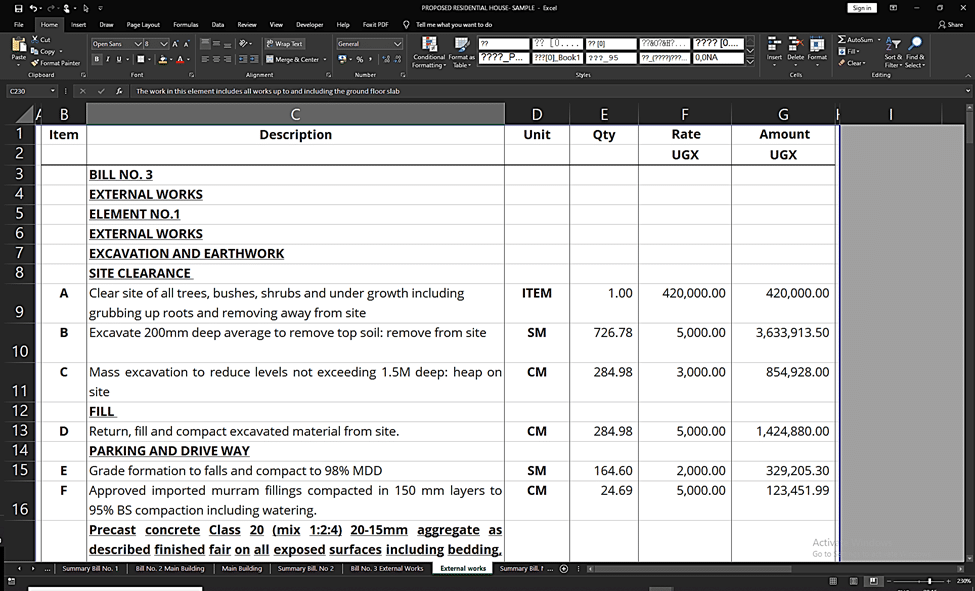Open the font size dropdown
The height and width of the screenshot is (591, 975).
coord(164,44)
